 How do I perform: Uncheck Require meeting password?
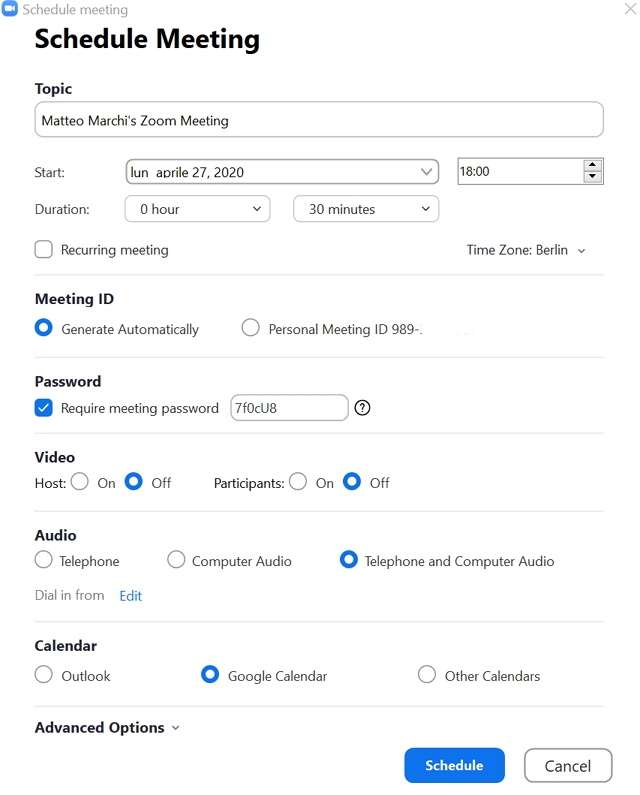(x=44, y=408)
